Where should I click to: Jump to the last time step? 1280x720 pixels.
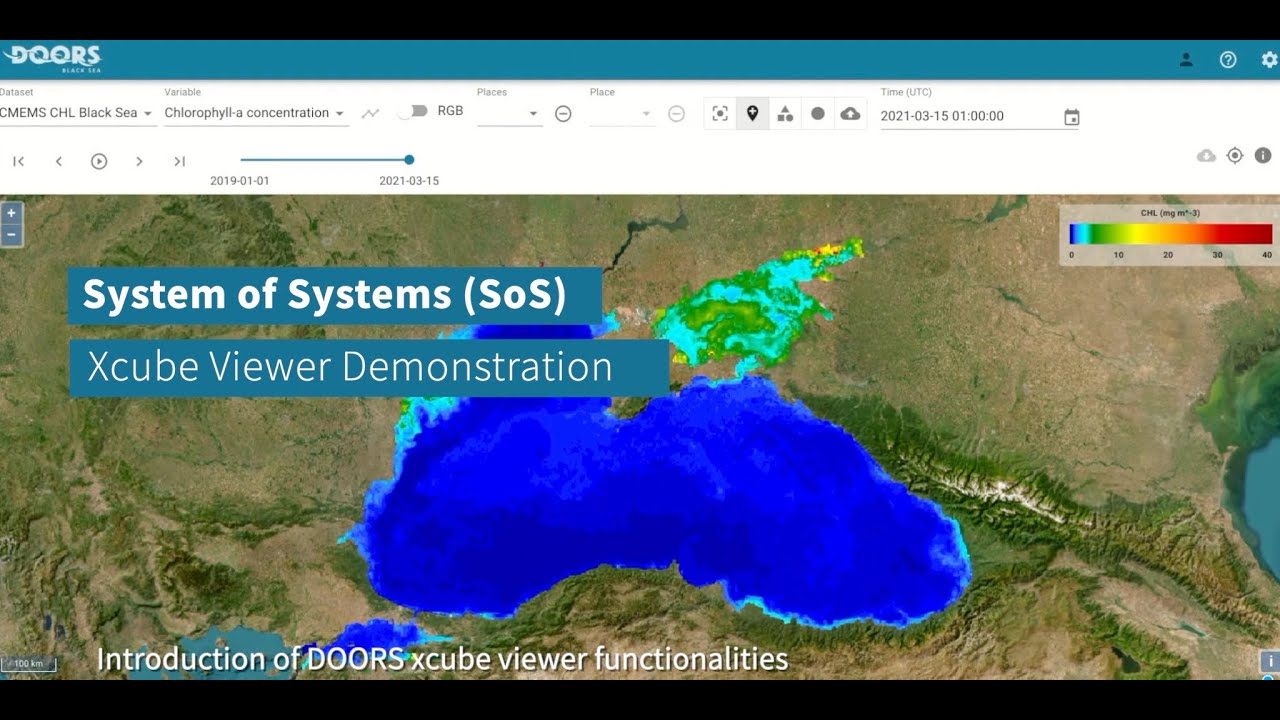point(179,161)
